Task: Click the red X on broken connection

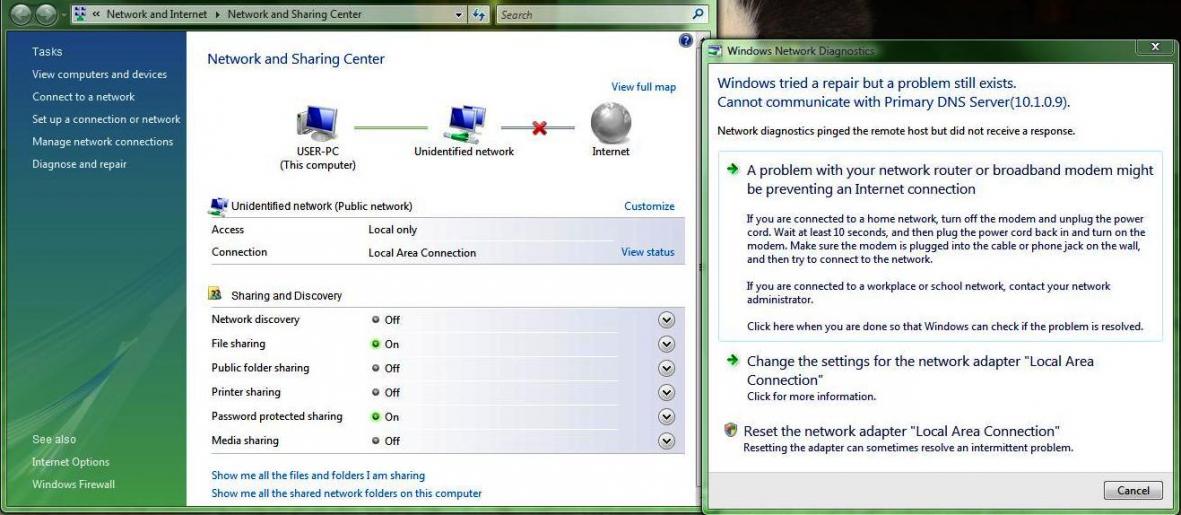Action: tap(539, 128)
